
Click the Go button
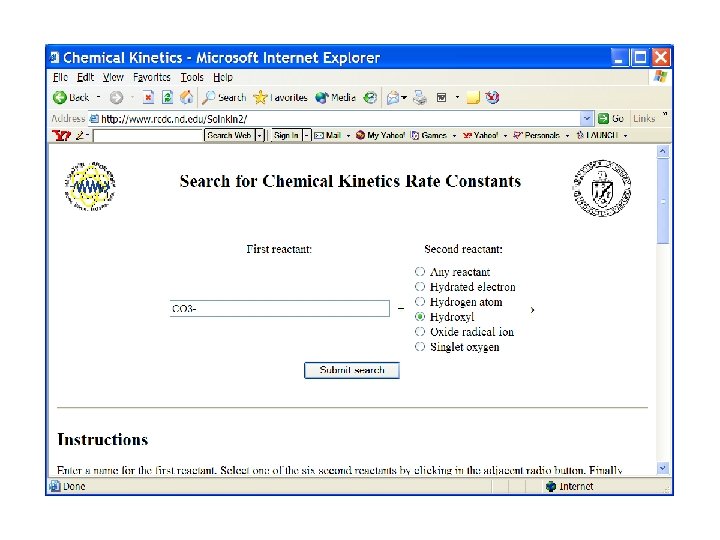[611, 119]
